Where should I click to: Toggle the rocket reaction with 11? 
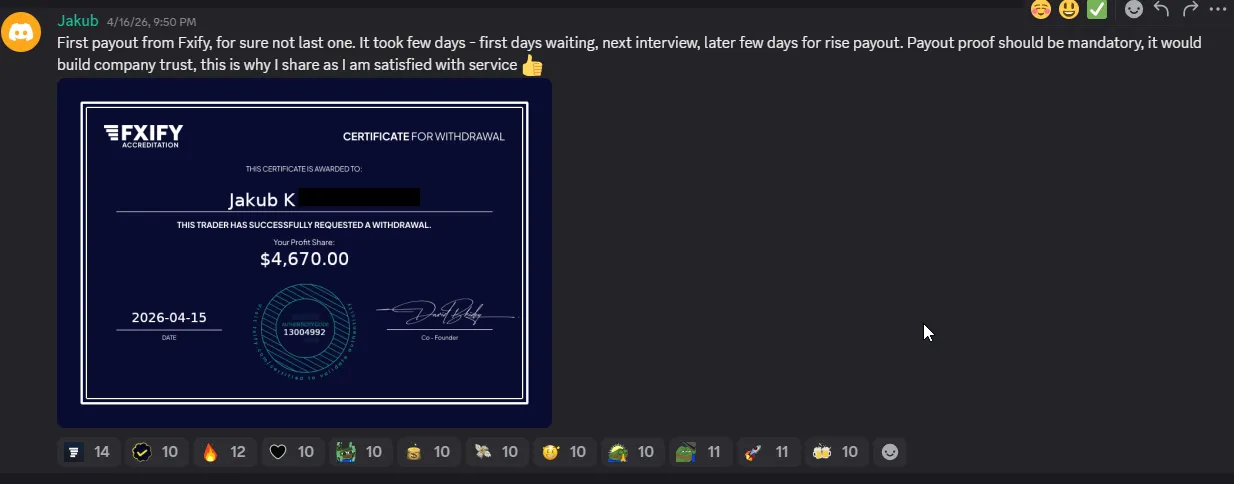point(768,452)
